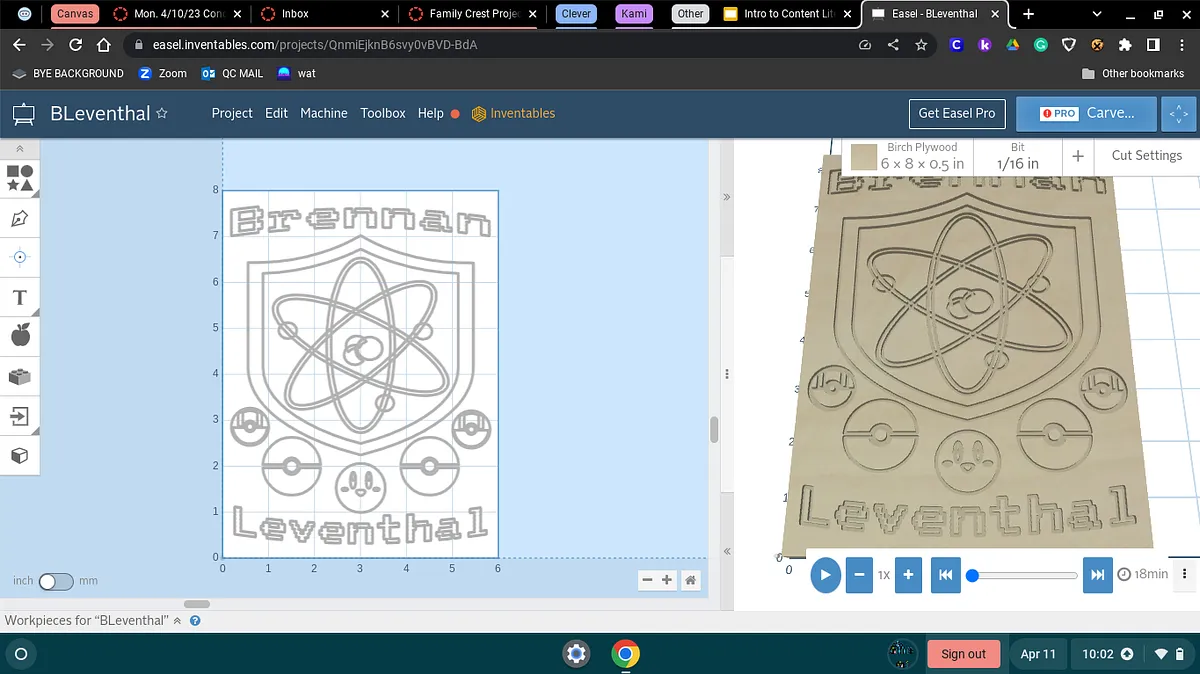Open the Apps brick icon

point(20,376)
